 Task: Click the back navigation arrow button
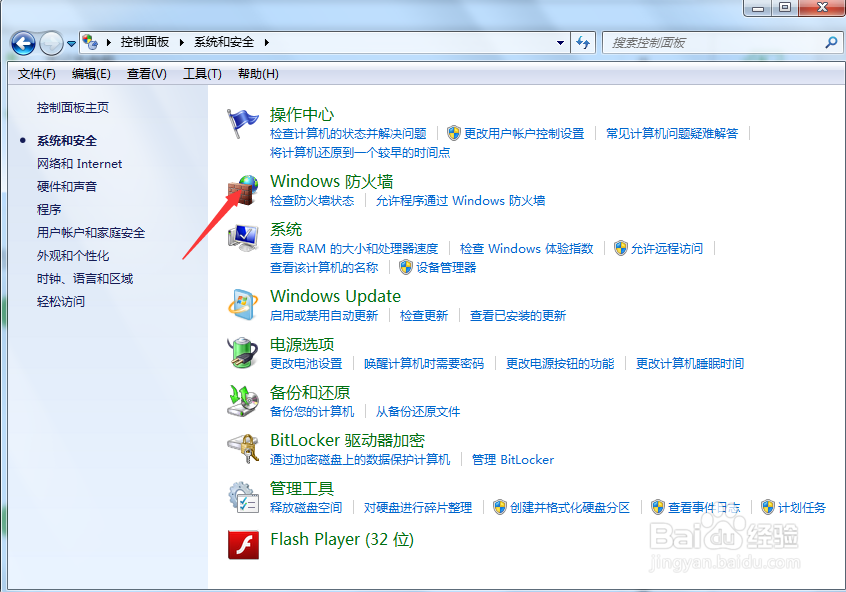coord(23,43)
